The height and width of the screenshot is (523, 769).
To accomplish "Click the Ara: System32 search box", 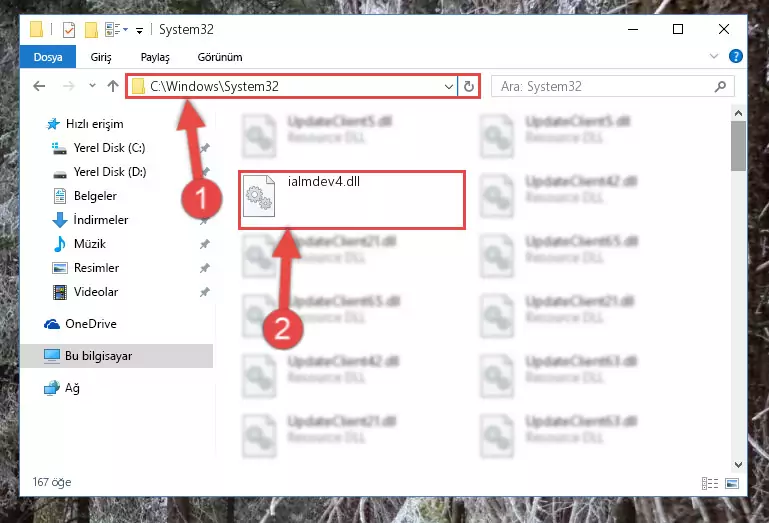I will (x=613, y=87).
